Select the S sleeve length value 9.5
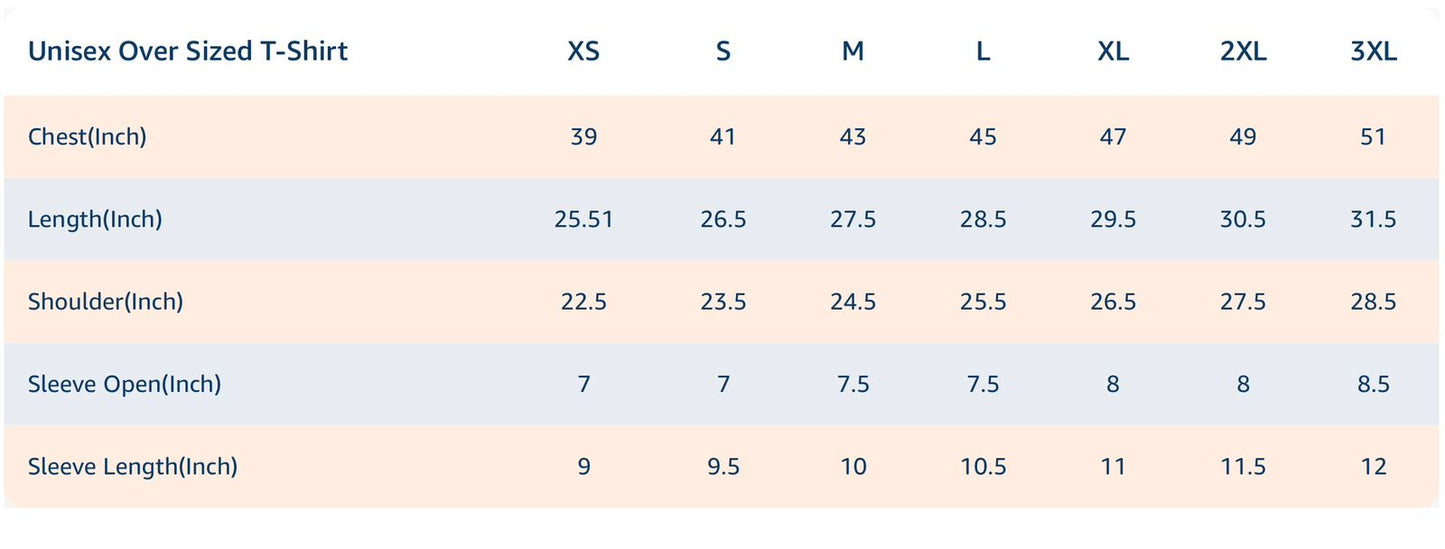 click(723, 466)
